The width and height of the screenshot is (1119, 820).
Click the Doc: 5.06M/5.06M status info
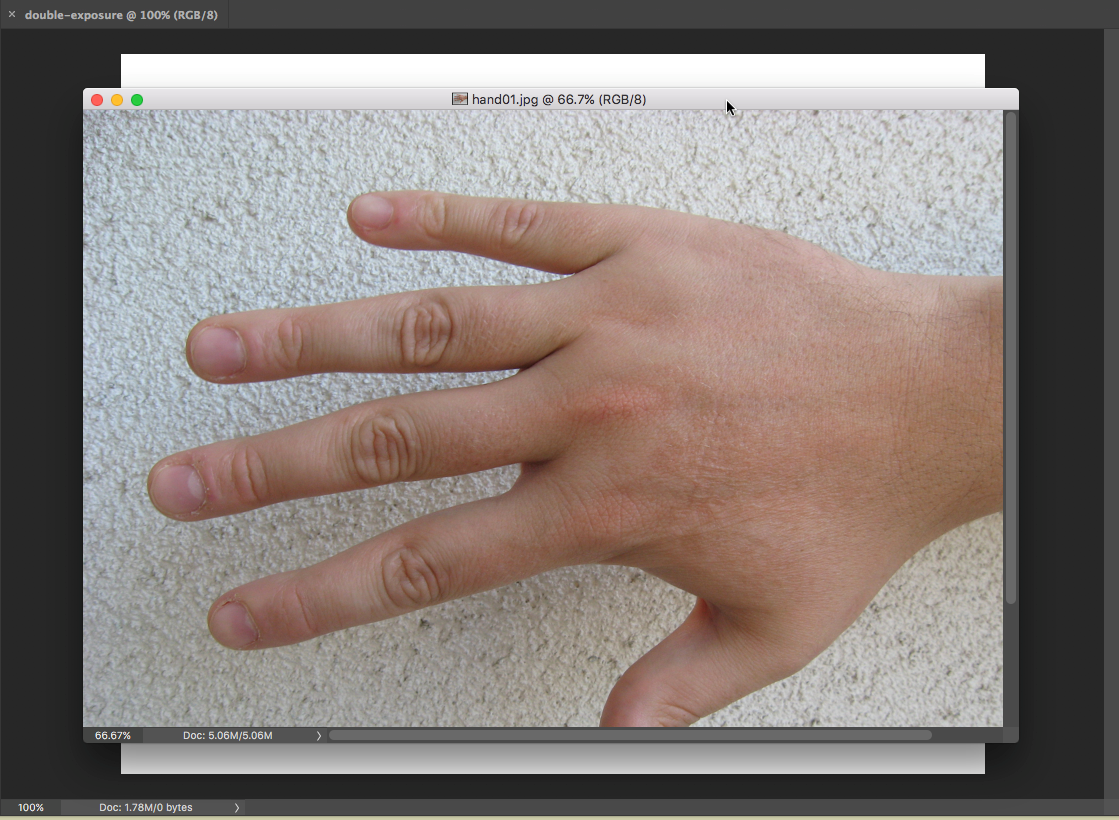pos(227,735)
